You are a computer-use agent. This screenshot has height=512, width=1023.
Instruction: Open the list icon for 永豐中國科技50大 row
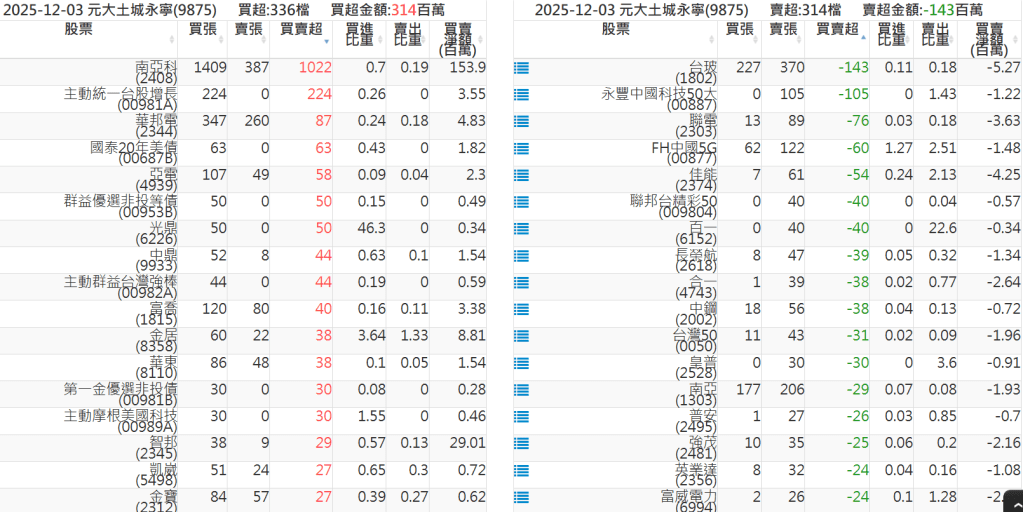[x=521, y=95]
